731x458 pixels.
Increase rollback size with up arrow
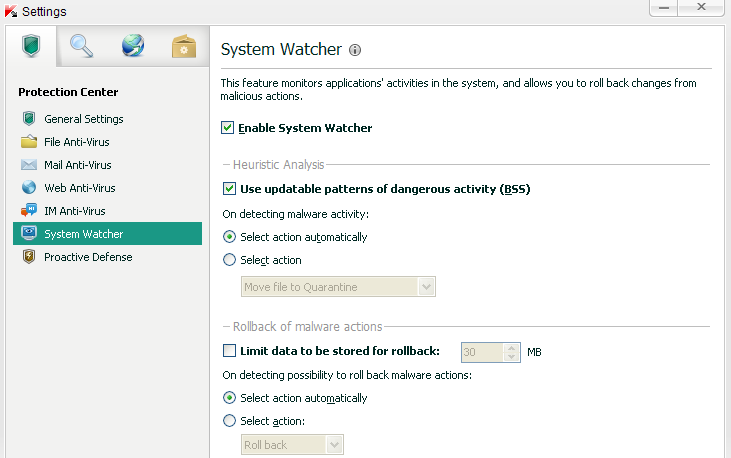tap(511, 348)
